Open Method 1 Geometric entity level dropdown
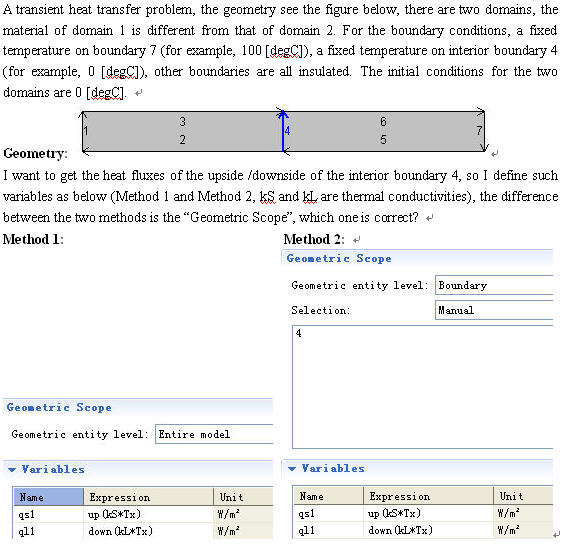 (x=214, y=434)
